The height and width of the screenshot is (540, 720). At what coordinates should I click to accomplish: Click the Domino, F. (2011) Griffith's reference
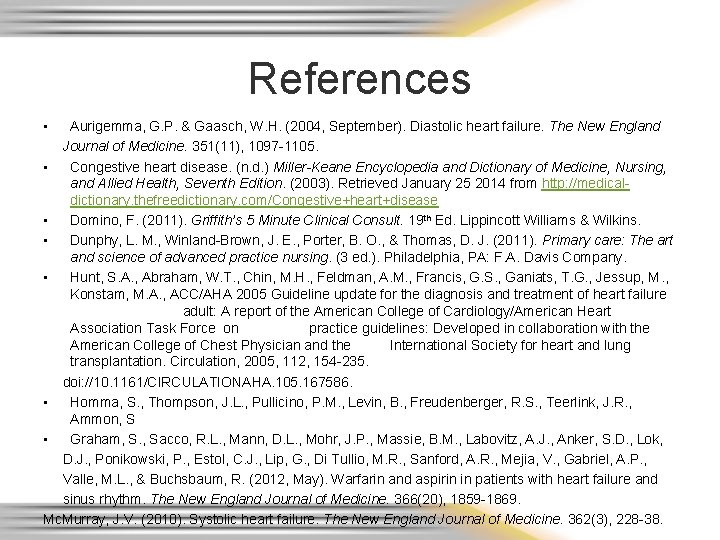tap(355, 220)
